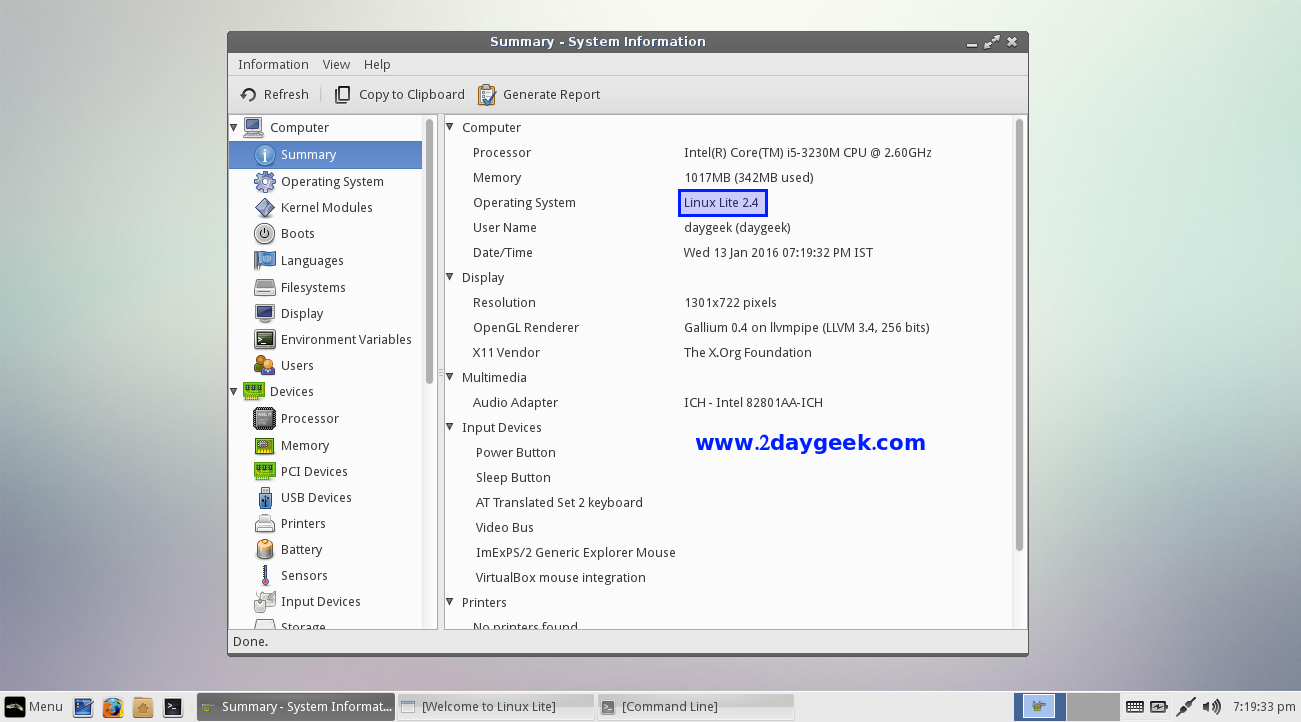Open the USB Devices icon
Image resolution: width=1301 pixels, height=722 pixels.
coord(264,498)
